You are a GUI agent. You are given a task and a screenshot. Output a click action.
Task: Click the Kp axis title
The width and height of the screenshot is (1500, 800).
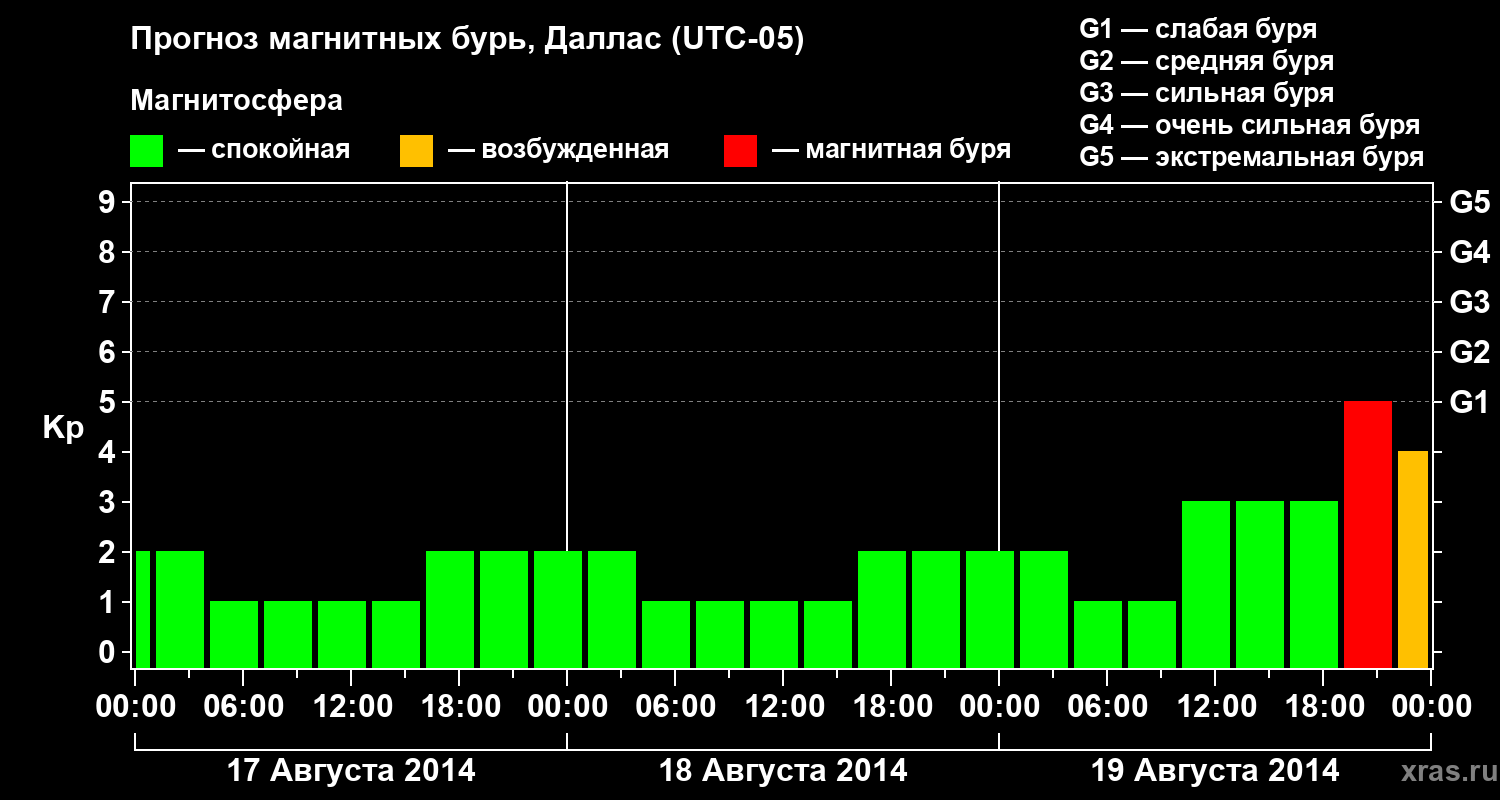click(63, 429)
